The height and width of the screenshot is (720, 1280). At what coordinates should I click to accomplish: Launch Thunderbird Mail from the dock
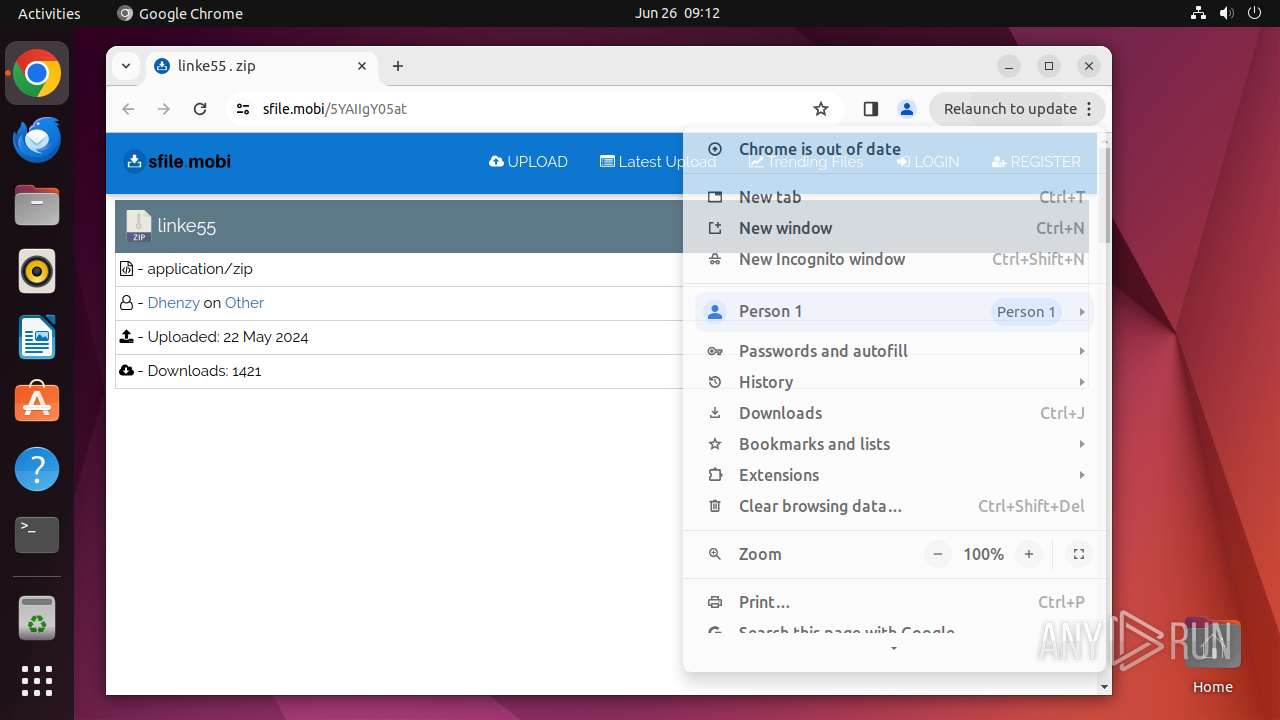pyautogui.click(x=37, y=139)
